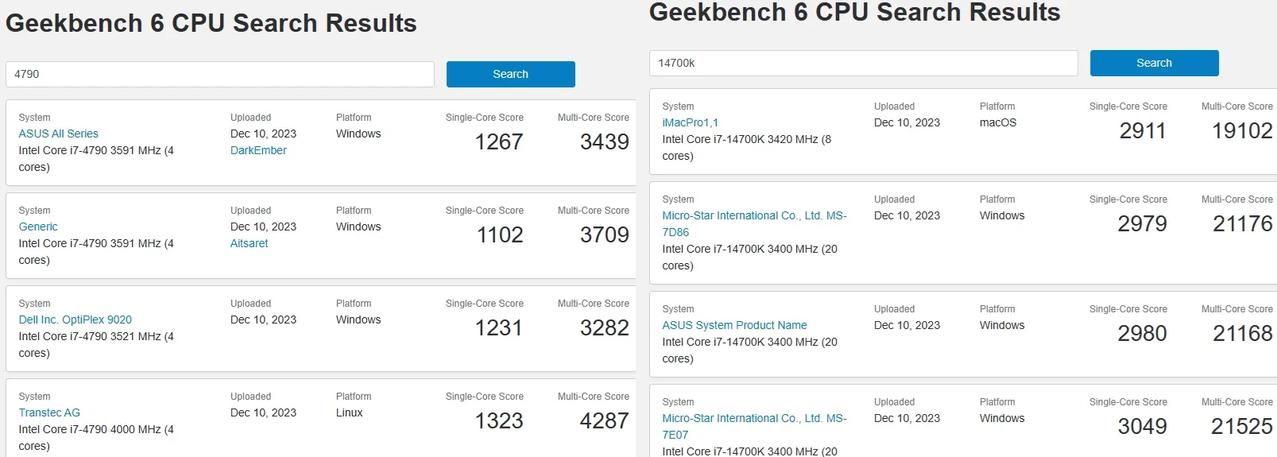
Task: Open the Dell Inc. OptiPlex 9020 result
Action: pyautogui.click(x=75, y=320)
